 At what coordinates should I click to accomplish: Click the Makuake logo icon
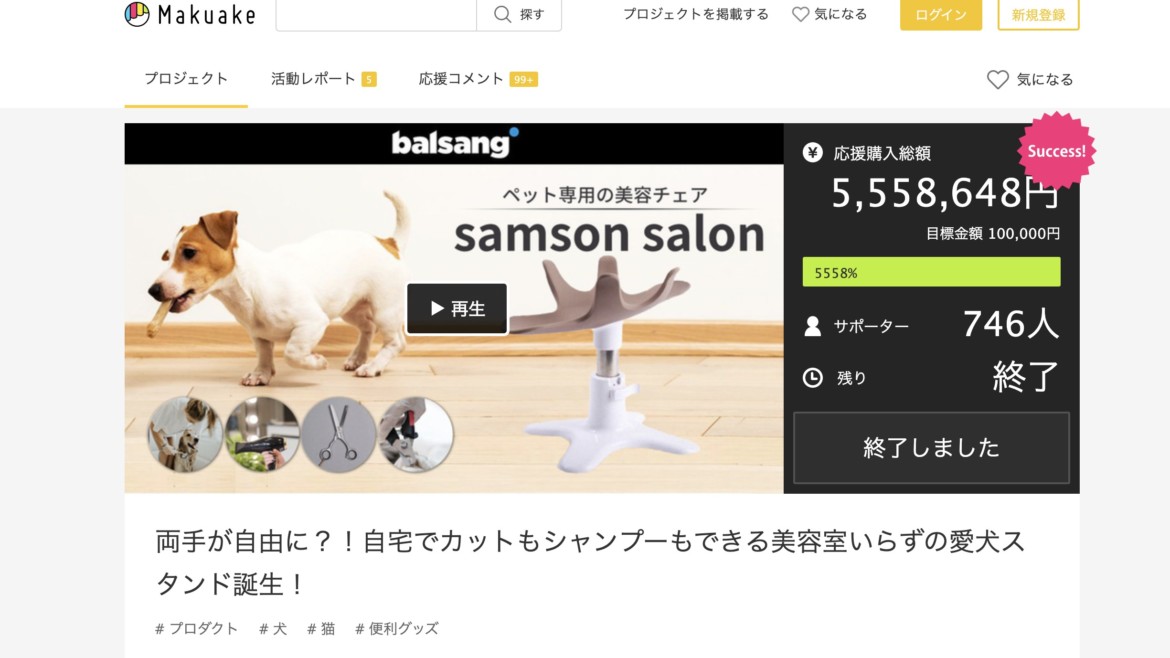click(137, 14)
